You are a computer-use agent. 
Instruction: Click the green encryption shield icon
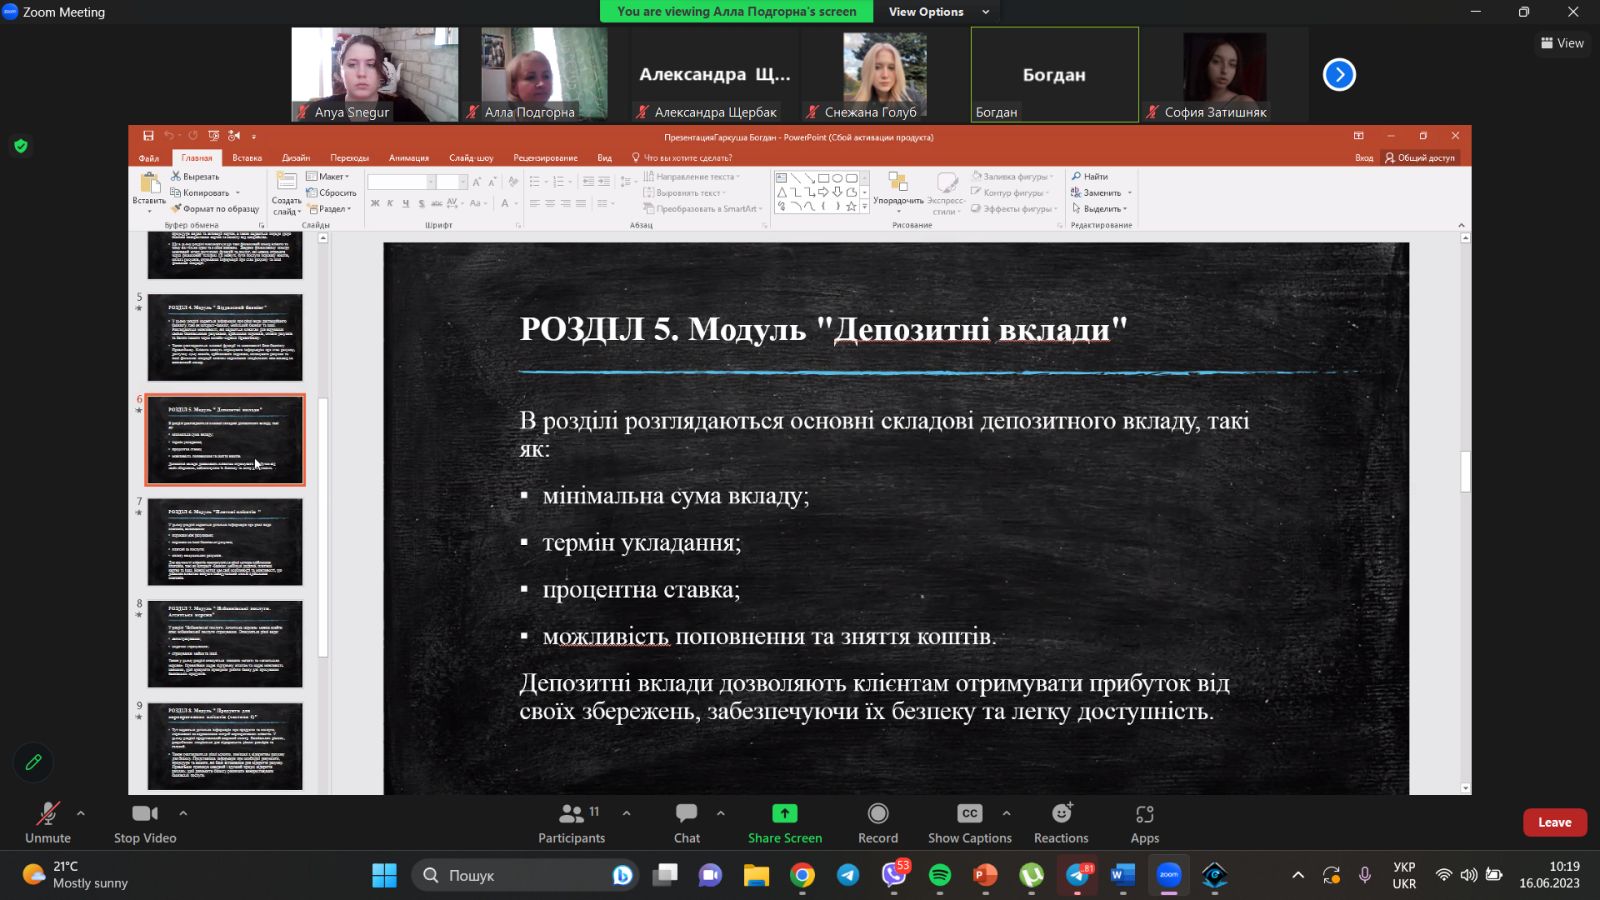pyautogui.click(x=21, y=146)
